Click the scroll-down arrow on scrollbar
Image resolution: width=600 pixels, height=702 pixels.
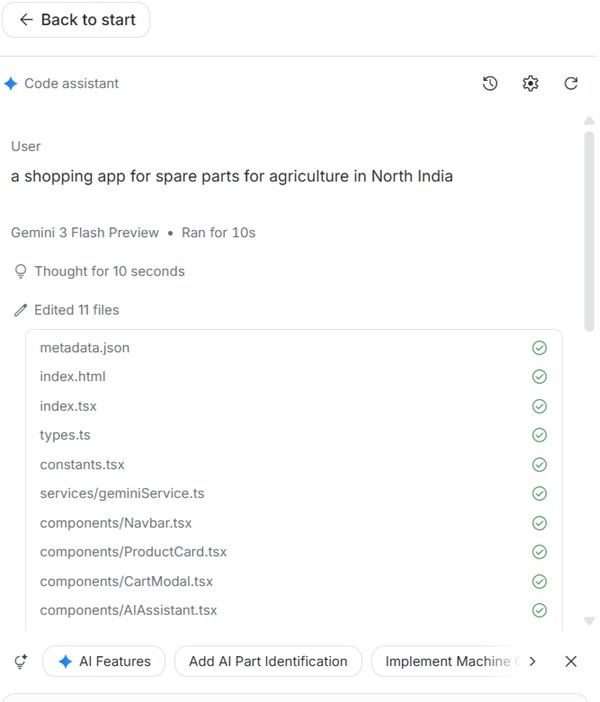coord(589,621)
